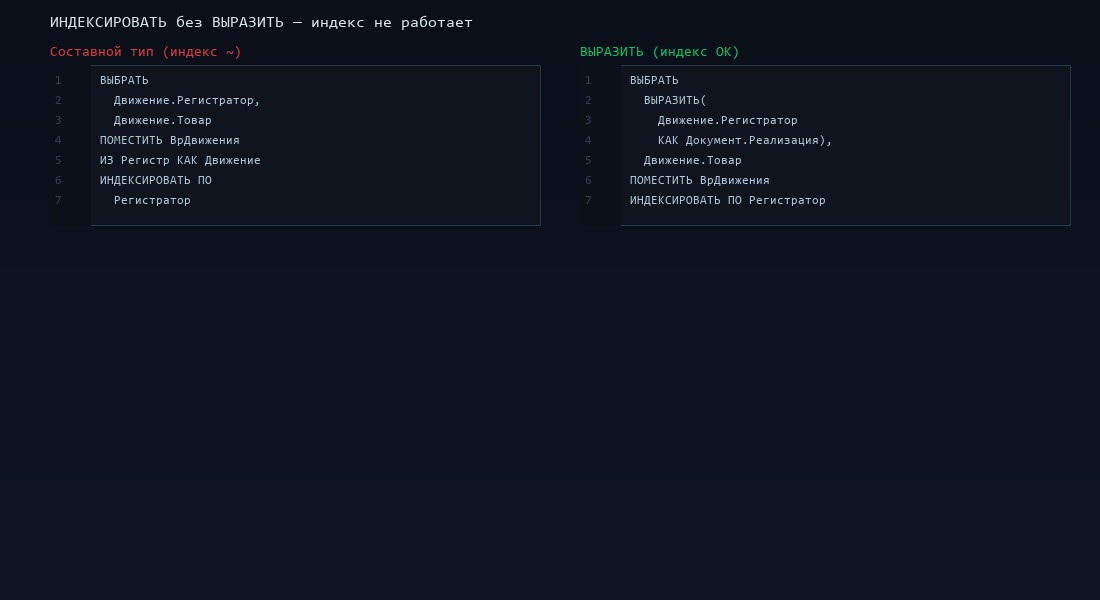Select the red "Составной тип (индекс ~)" label
This screenshot has width=1100, height=600.
(x=146, y=52)
